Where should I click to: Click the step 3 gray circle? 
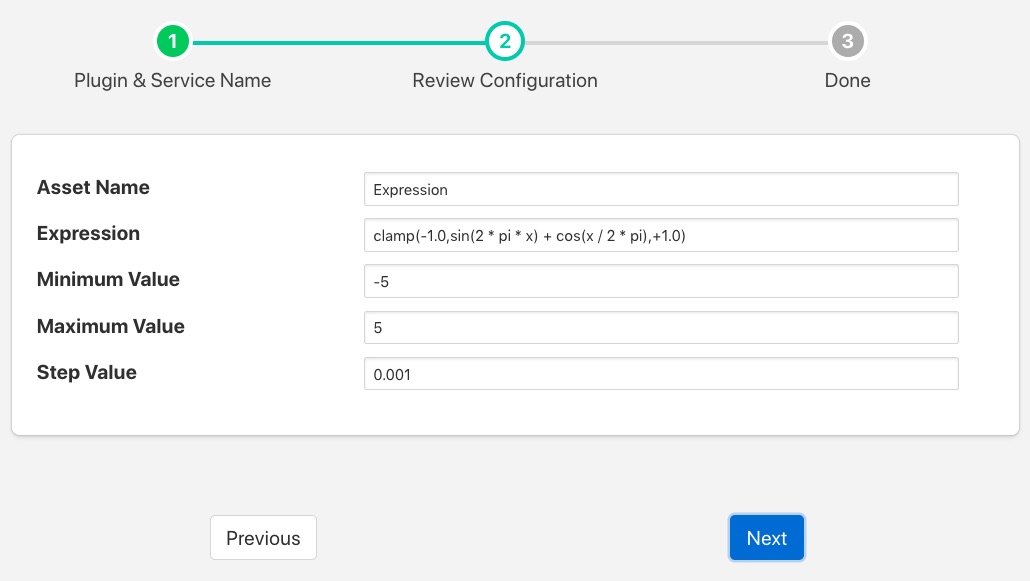coord(847,42)
